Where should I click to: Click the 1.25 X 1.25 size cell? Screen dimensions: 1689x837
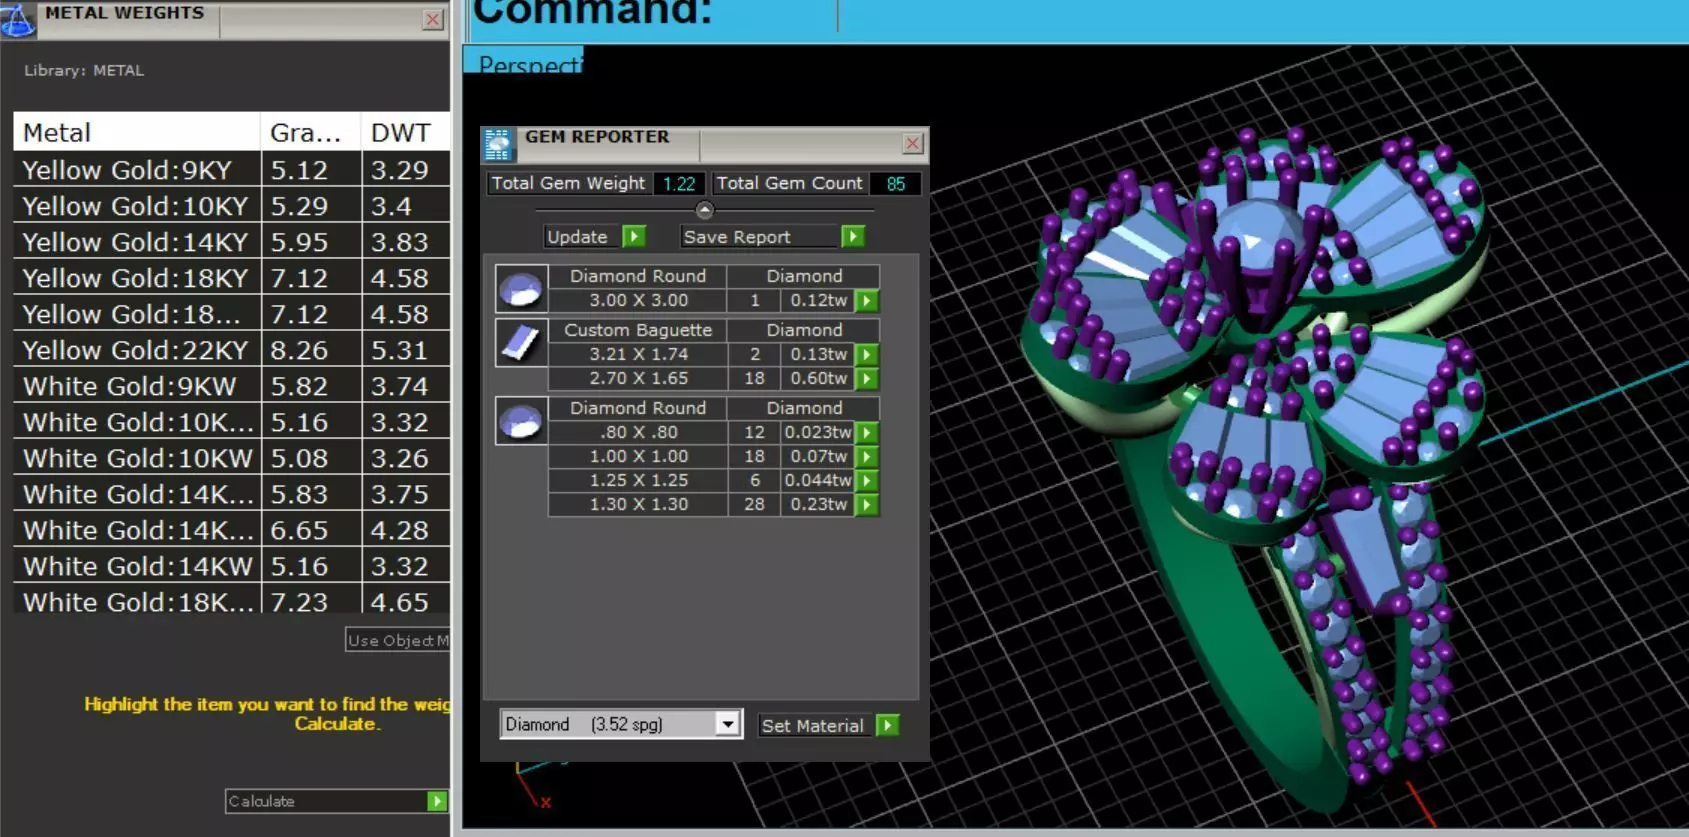638,481
